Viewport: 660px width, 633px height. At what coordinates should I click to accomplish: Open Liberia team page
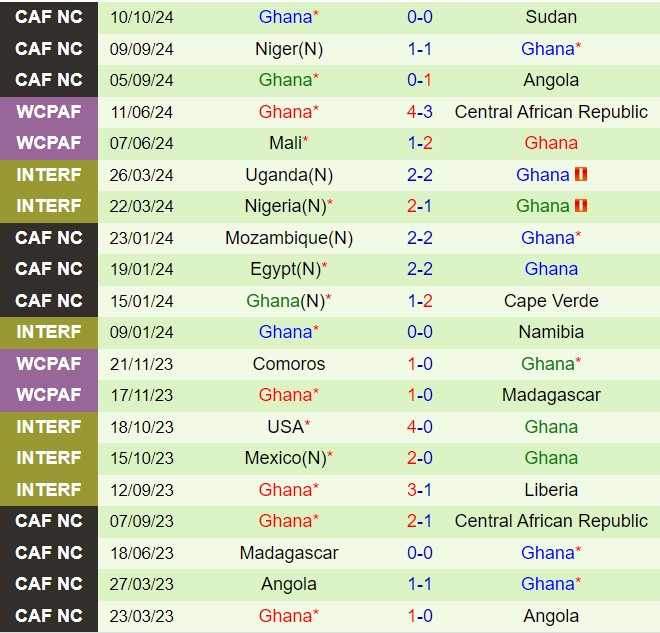(x=550, y=489)
